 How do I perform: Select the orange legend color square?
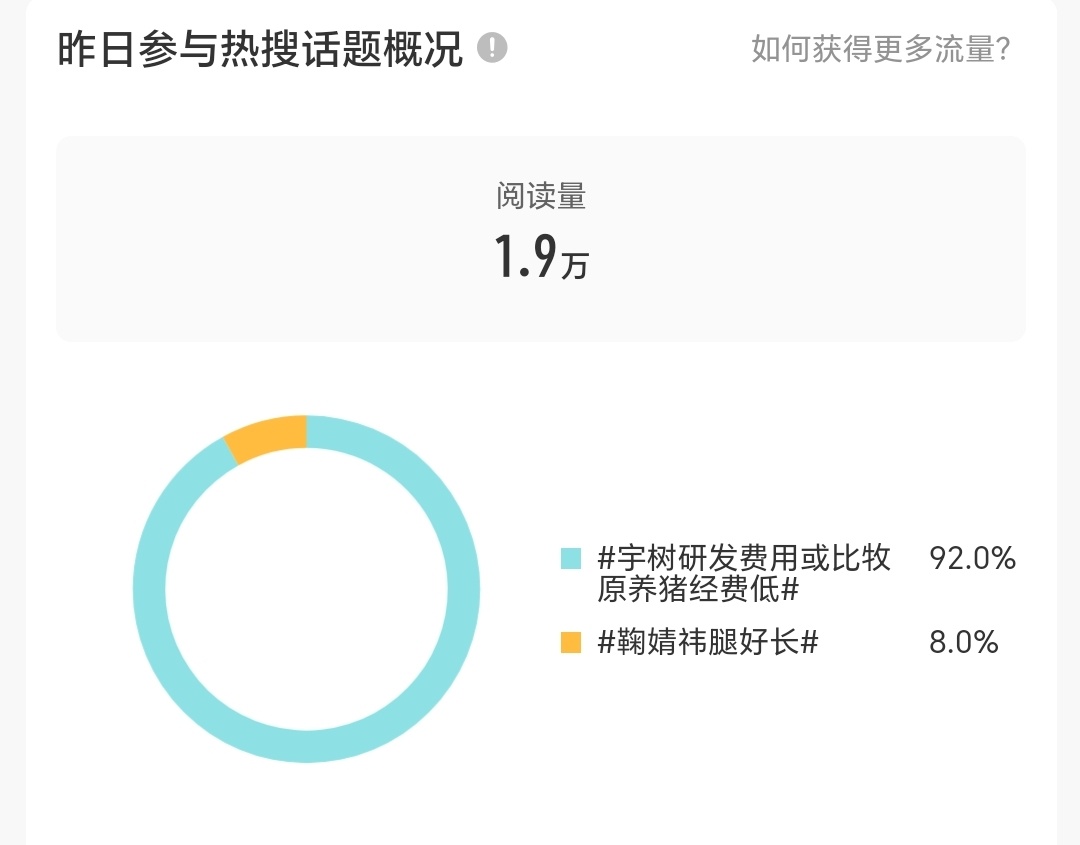click(x=571, y=642)
